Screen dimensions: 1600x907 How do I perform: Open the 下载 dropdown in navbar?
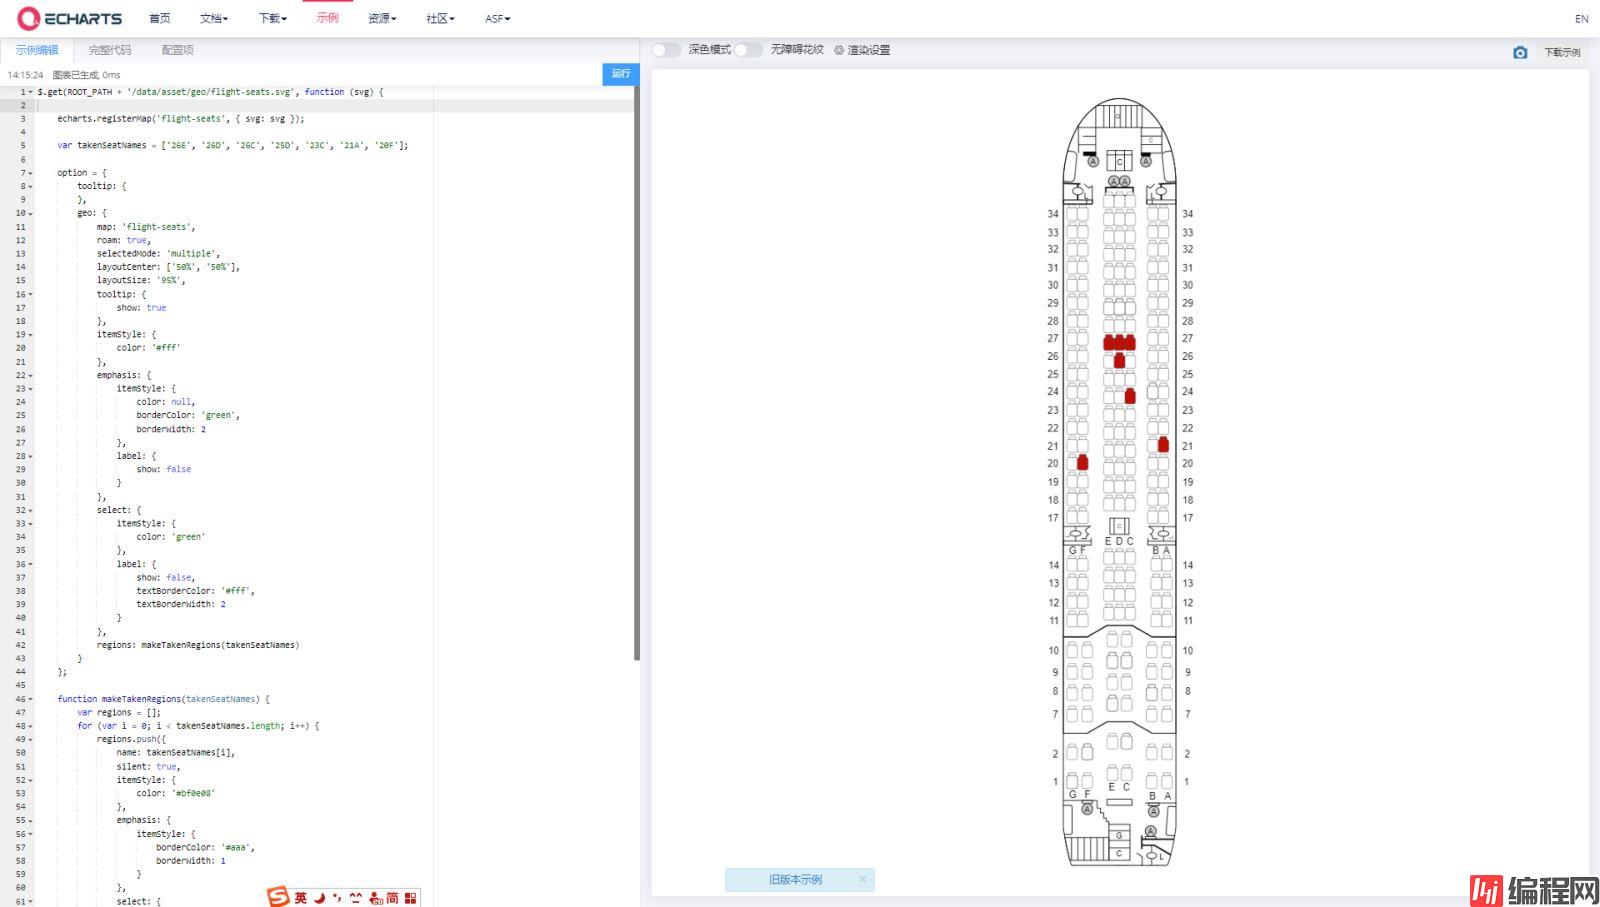pyautogui.click(x=272, y=18)
